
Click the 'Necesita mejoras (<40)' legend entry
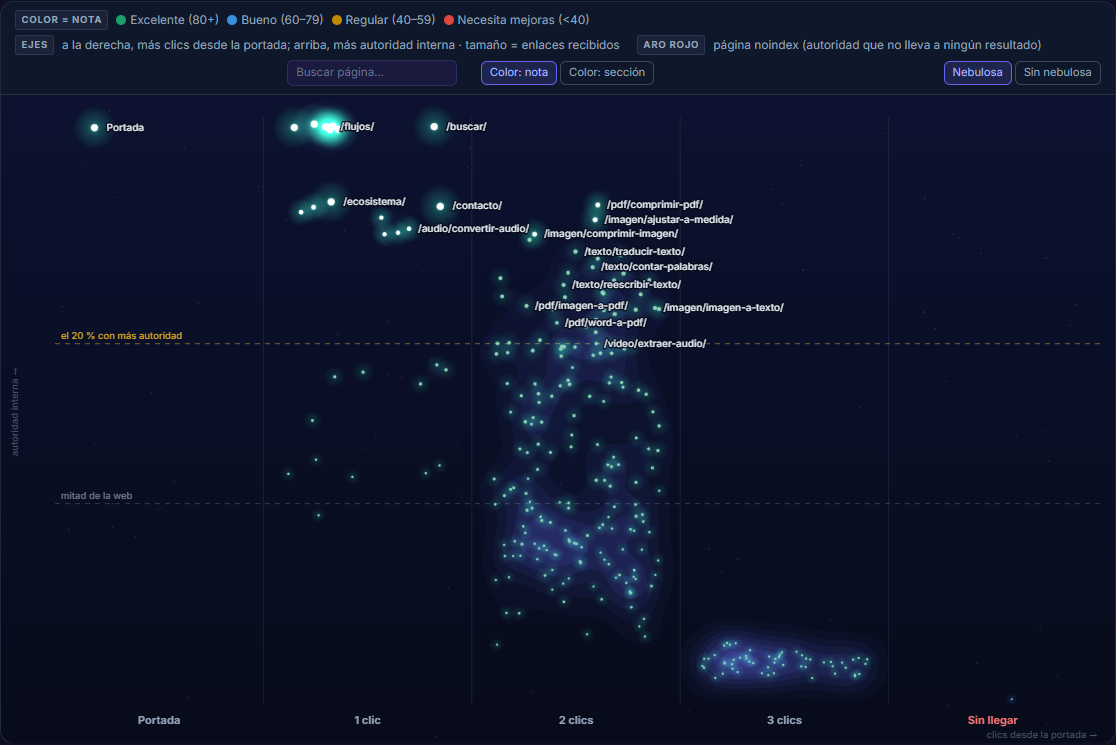click(x=517, y=20)
